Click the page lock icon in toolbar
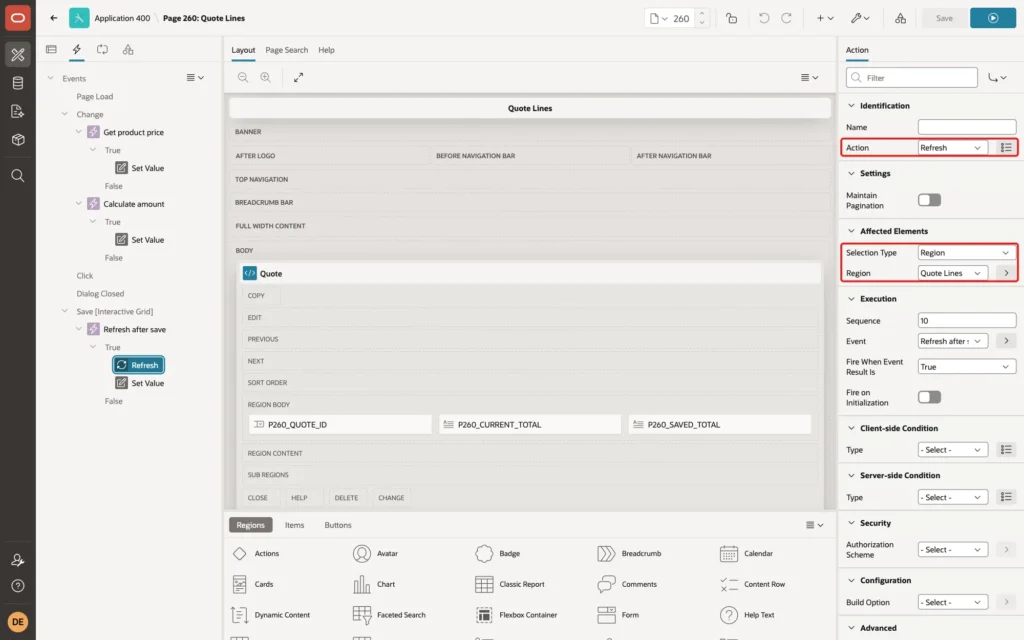1024x640 pixels. [x=731, y=18]
